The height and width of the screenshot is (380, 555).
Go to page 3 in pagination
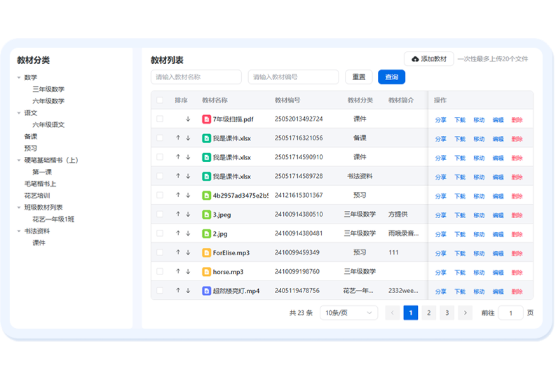447,313
